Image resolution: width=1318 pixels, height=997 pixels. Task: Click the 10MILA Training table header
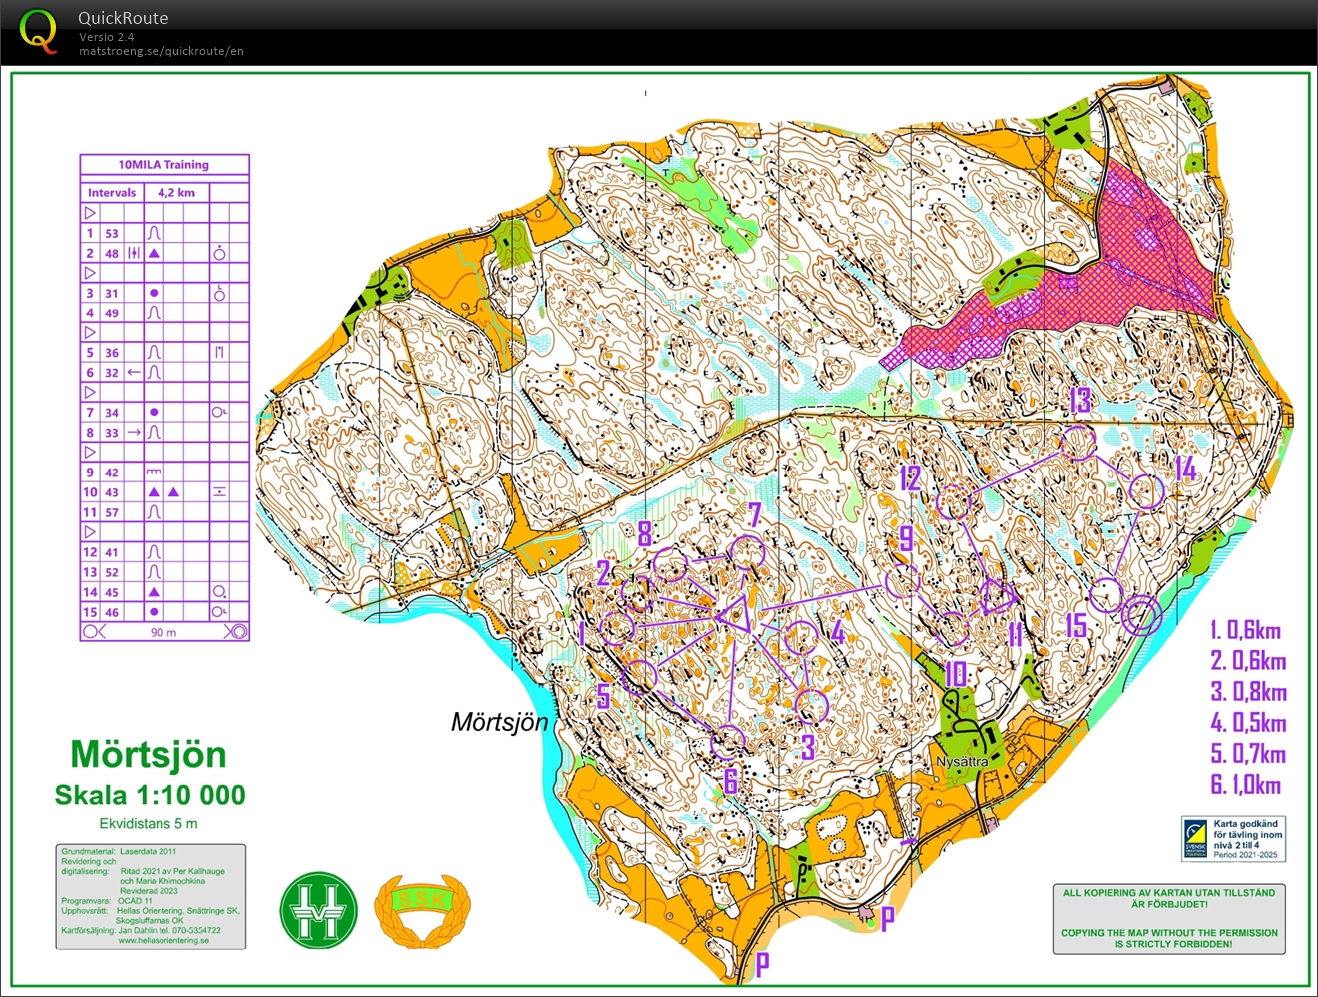pos(164,165)
